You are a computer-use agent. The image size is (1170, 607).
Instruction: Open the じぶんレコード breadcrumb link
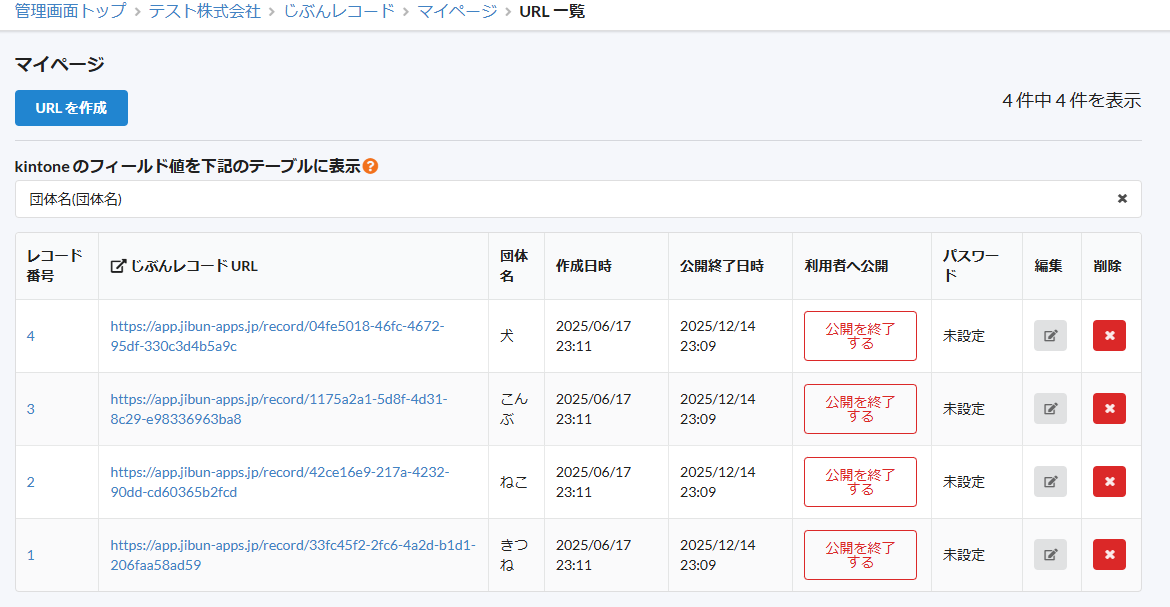coord(339,11)
